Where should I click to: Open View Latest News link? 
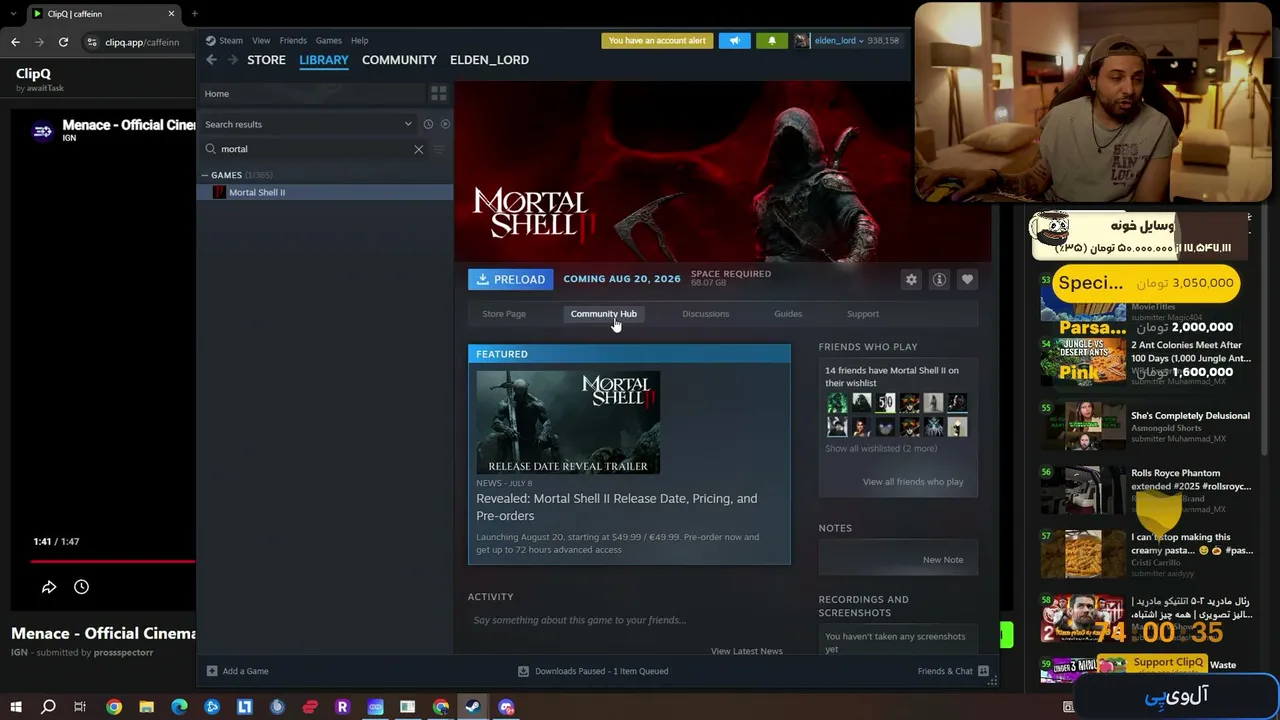[x=747, y=651]
